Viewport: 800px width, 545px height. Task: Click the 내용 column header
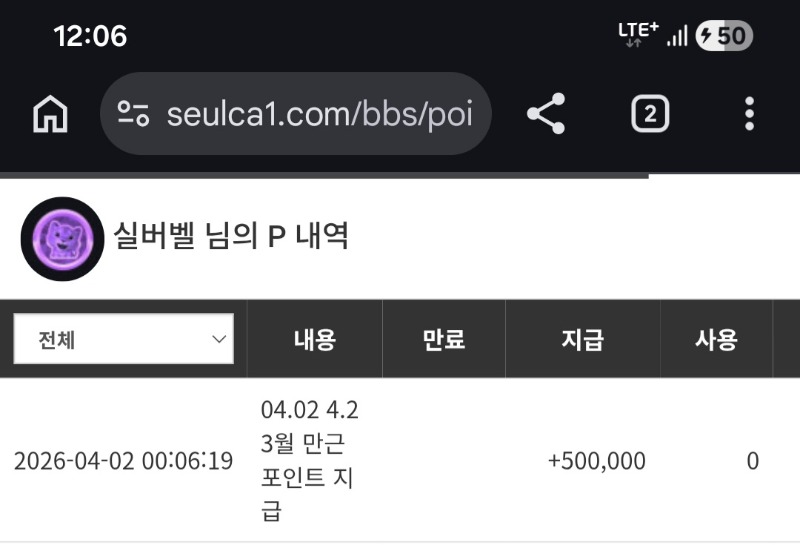click(x=314, y=339)
